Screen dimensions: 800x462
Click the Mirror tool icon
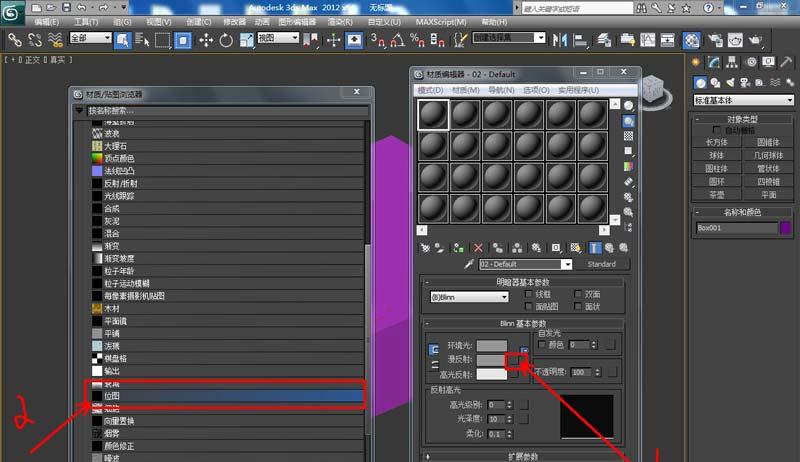[560, 40]
